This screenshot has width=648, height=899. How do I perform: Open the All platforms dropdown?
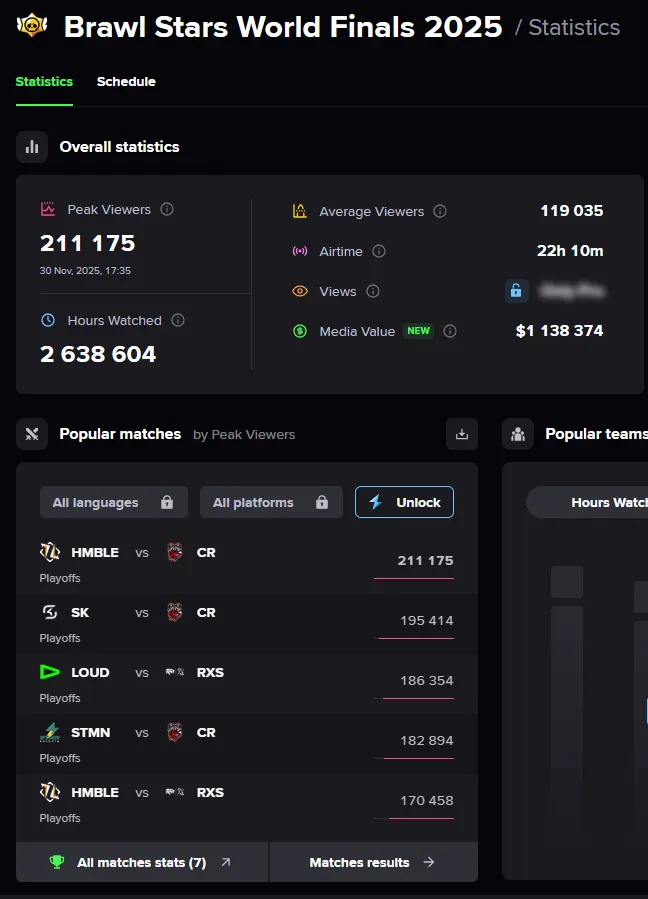point(271,502)
